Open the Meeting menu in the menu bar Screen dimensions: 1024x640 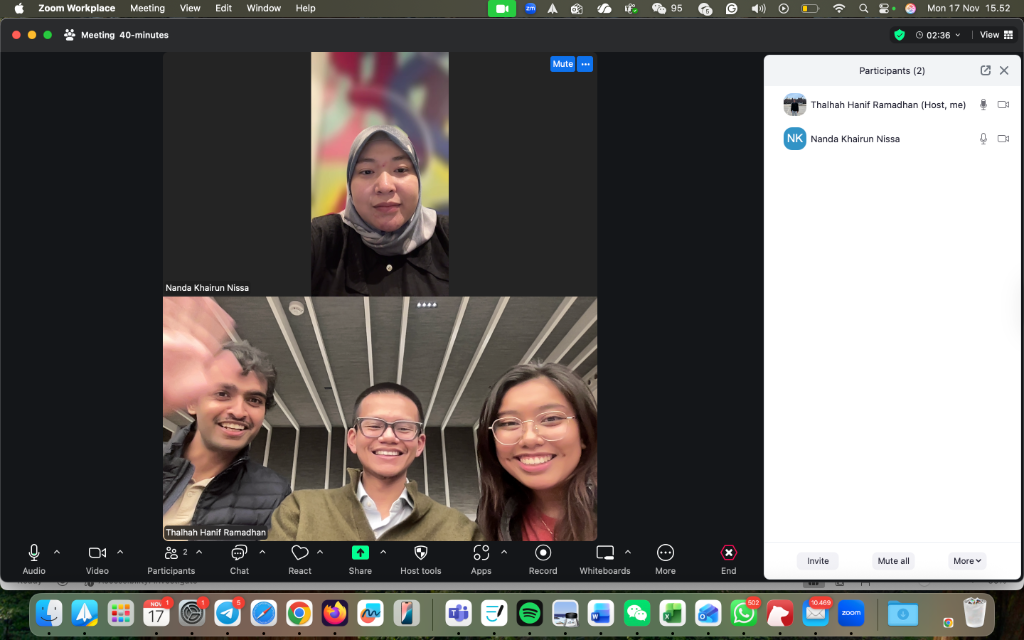147,8
